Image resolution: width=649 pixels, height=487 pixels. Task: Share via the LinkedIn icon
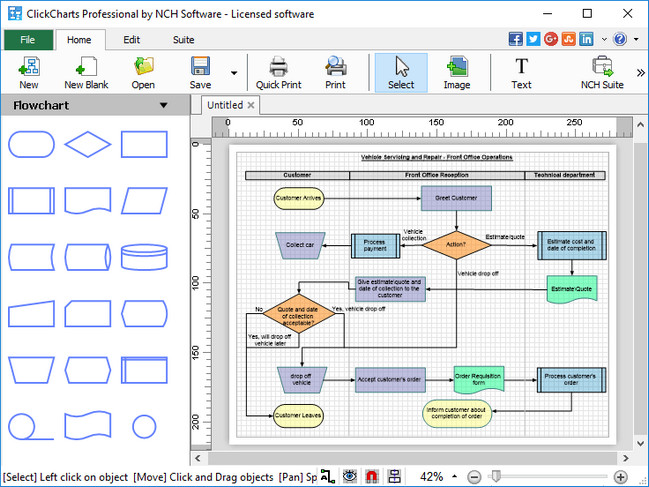(586, 39)
